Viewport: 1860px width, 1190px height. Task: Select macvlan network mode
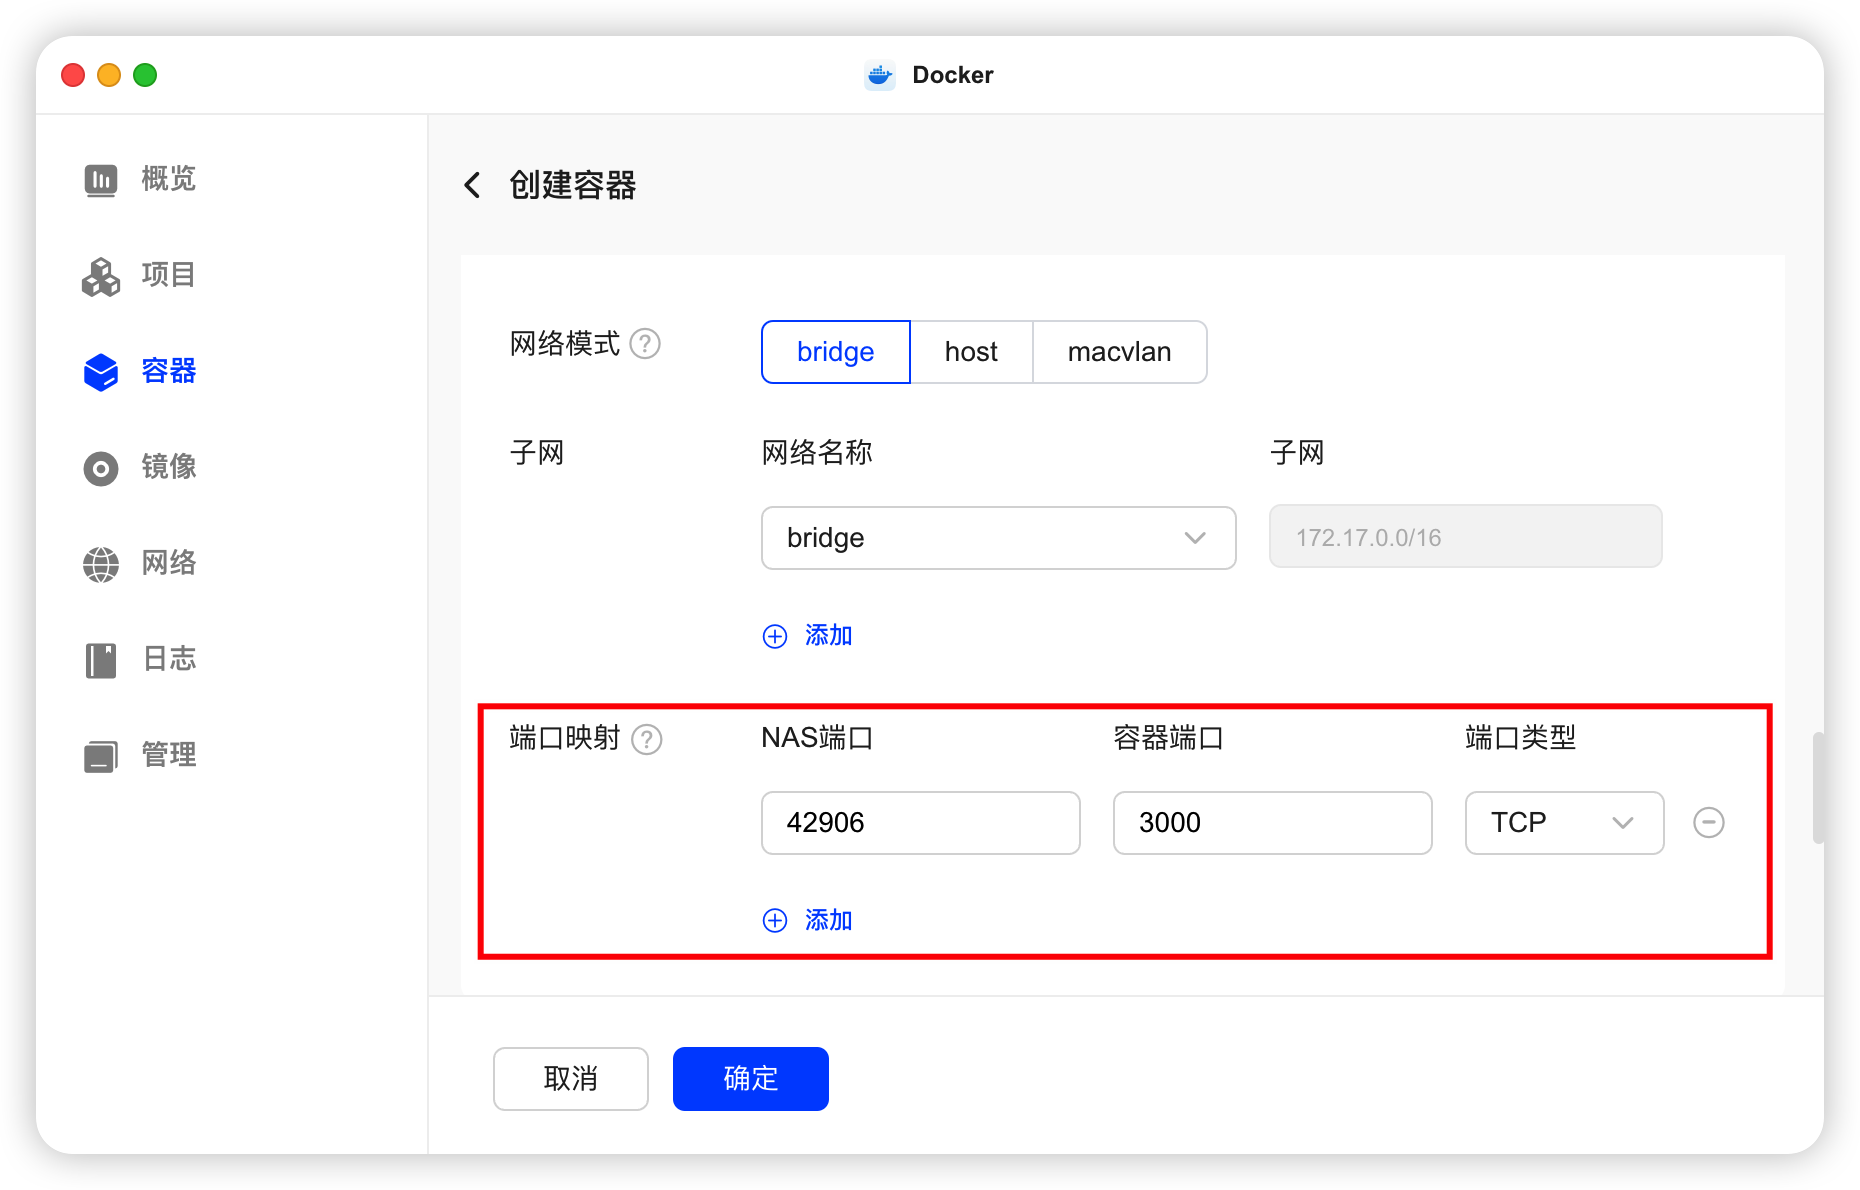click(x=1119, y=352)
